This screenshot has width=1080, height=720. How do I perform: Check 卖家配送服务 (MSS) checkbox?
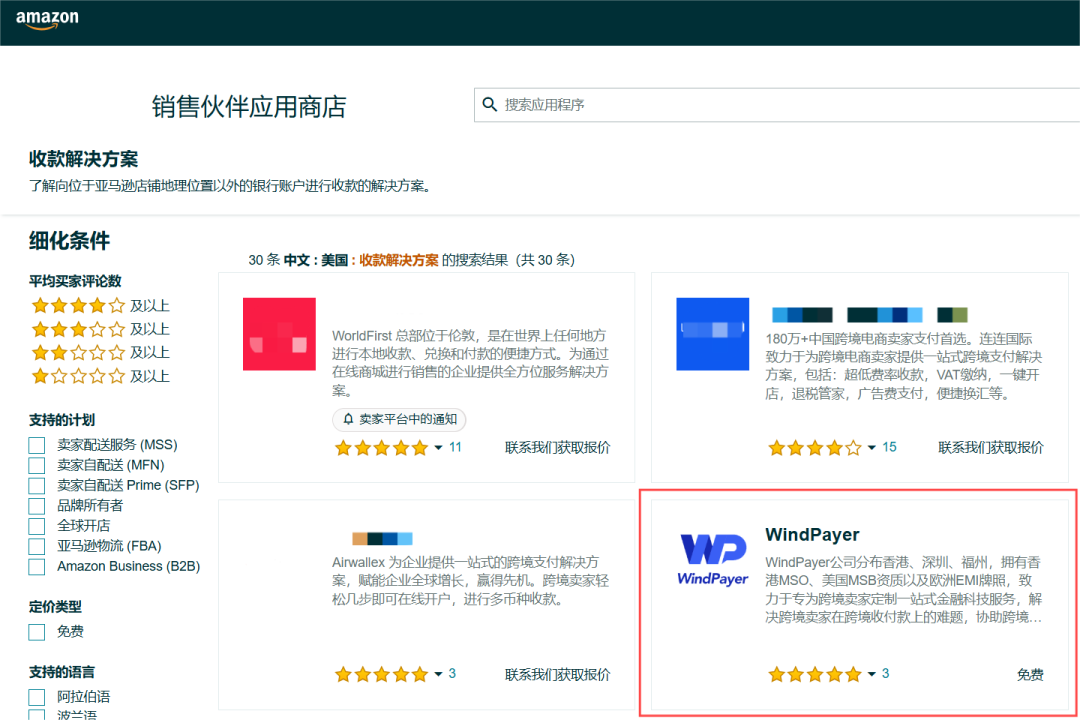[37, 445]
